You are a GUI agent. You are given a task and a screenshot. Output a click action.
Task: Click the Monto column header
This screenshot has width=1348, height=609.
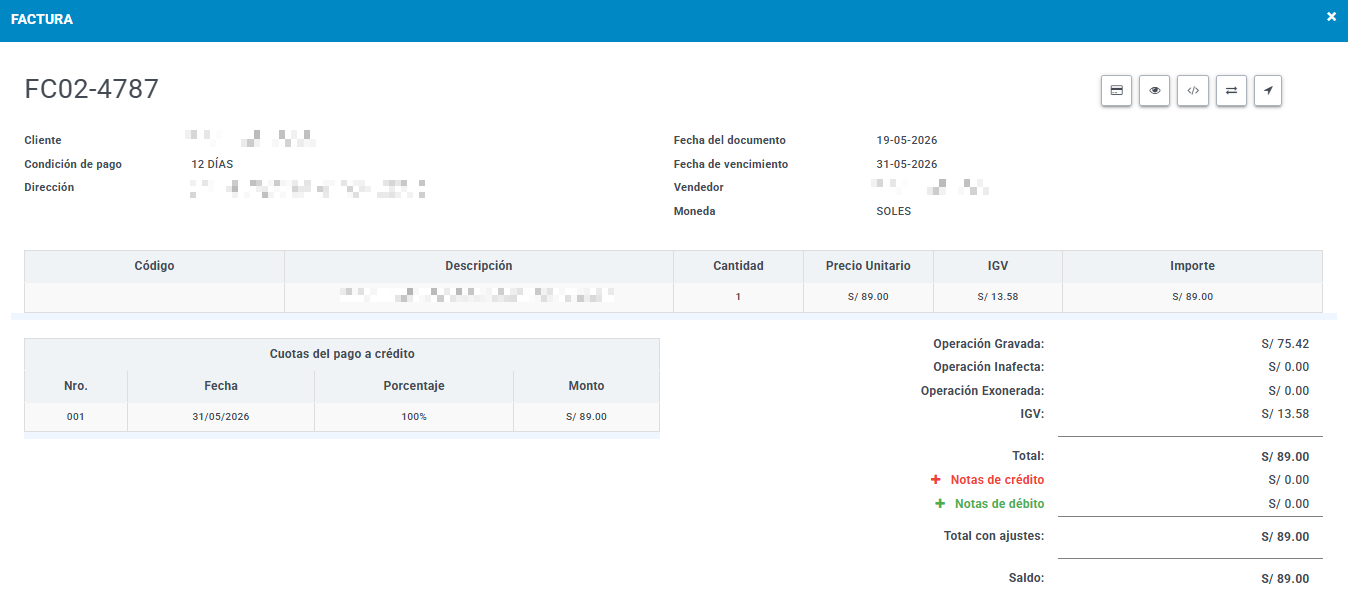point(586,386)
